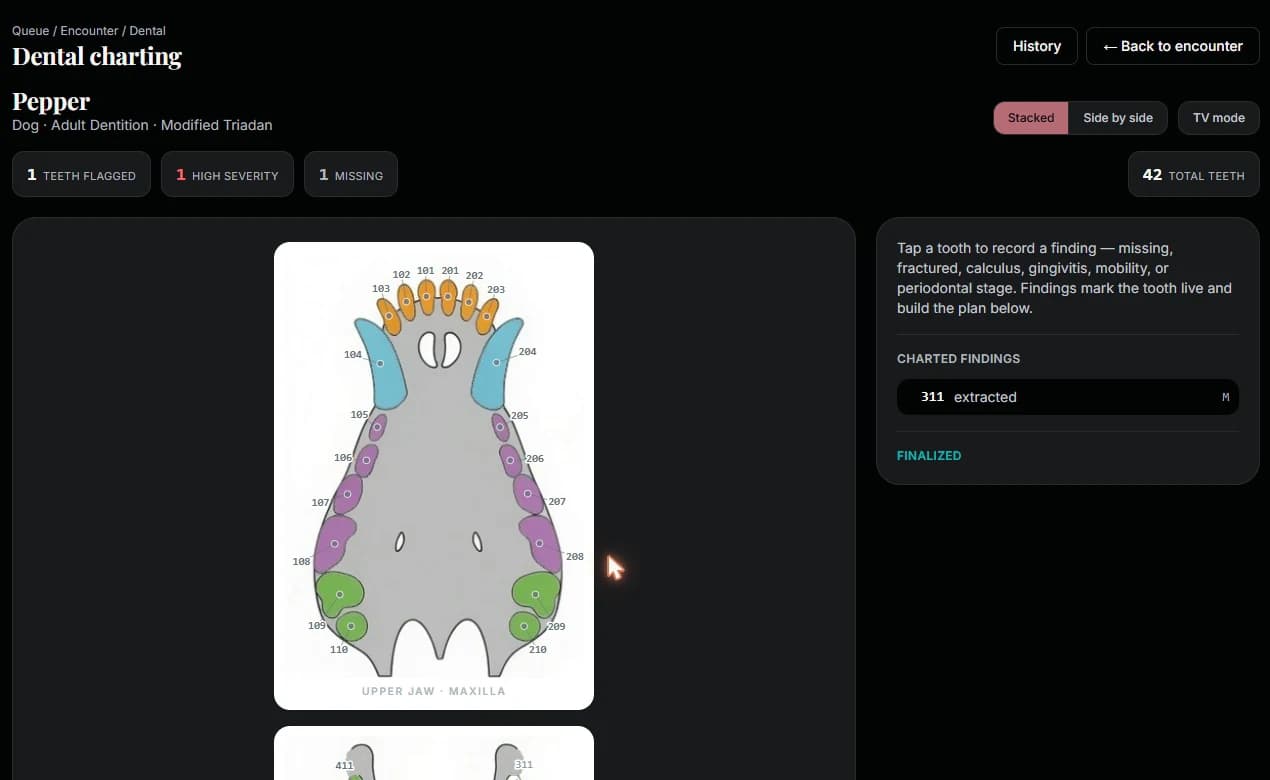Click the High Severity counter
The height and width of the screenshot is (780, 1270).
(227, 174)
